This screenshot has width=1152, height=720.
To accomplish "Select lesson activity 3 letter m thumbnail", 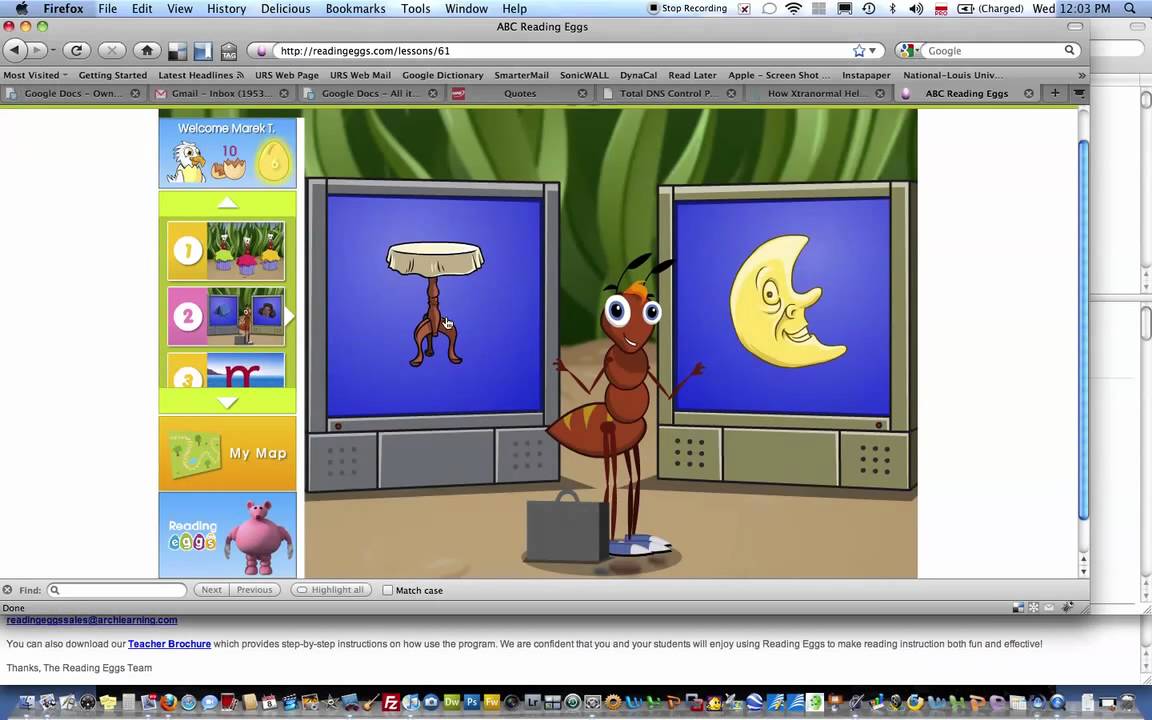I will click(226, 370).
